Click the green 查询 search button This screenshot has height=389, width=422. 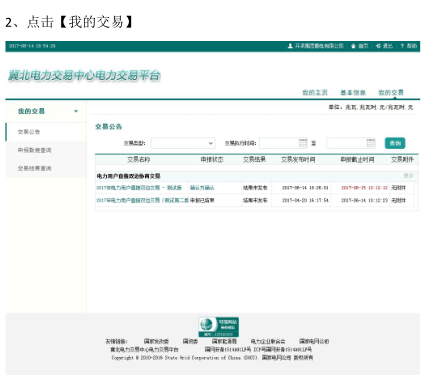click(395, 143)
